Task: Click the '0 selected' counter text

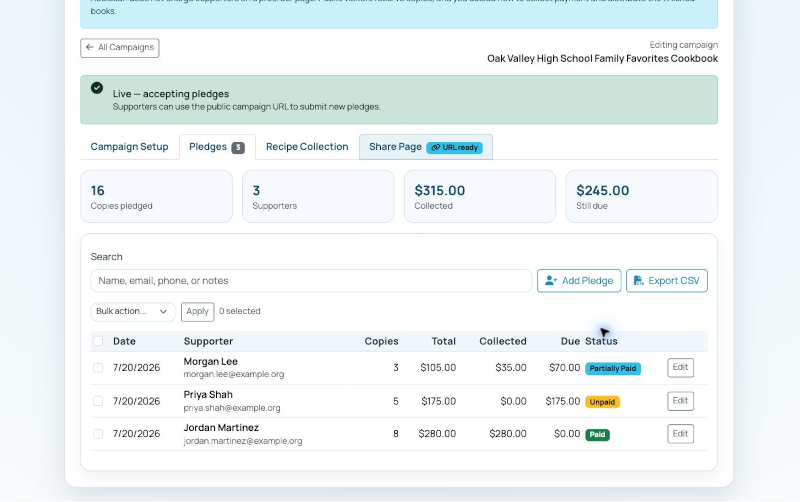Action: click(240, 311)
